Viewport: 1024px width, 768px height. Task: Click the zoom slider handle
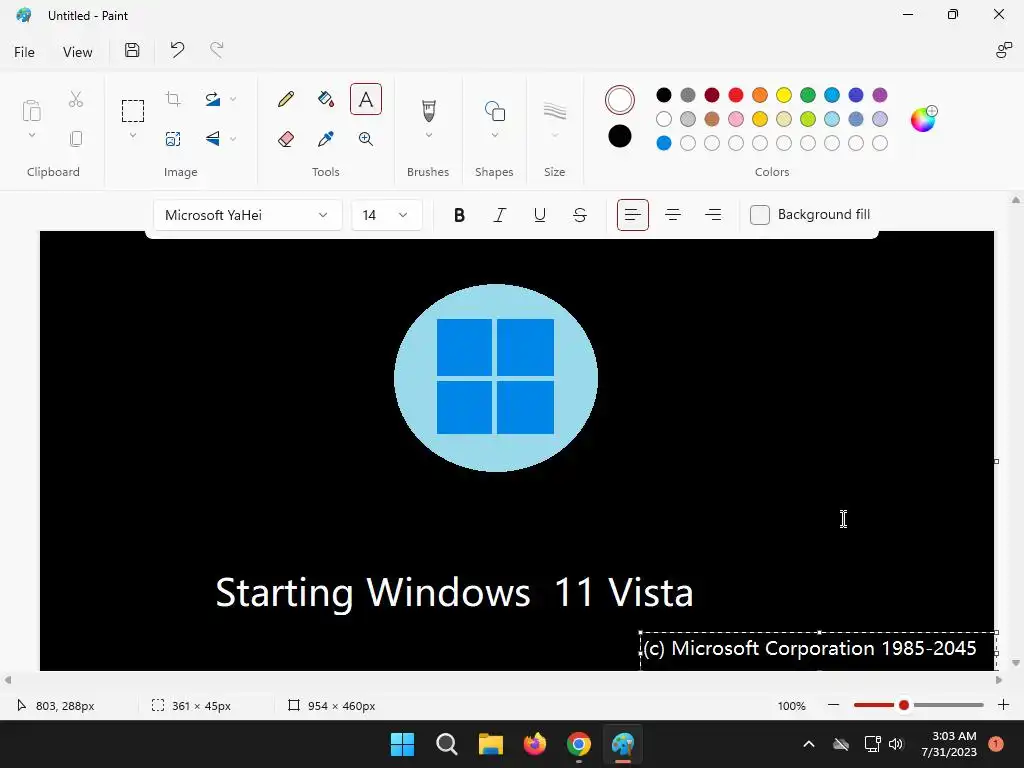point(904,705)
